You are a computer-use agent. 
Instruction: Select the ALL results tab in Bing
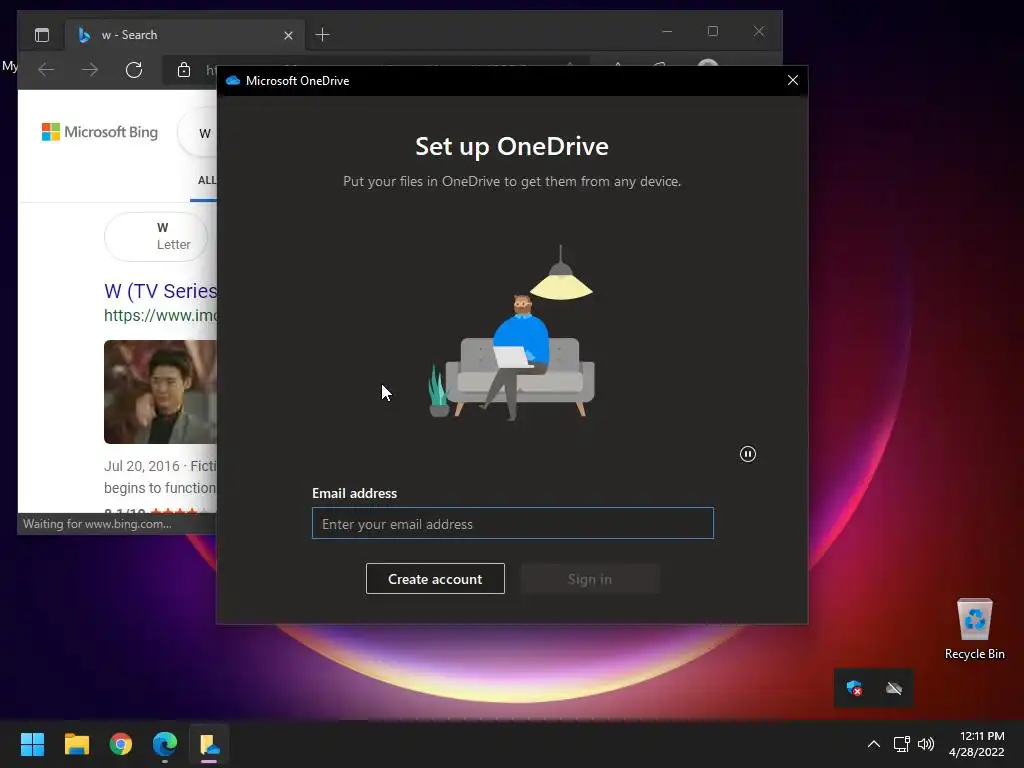[206, 180]
